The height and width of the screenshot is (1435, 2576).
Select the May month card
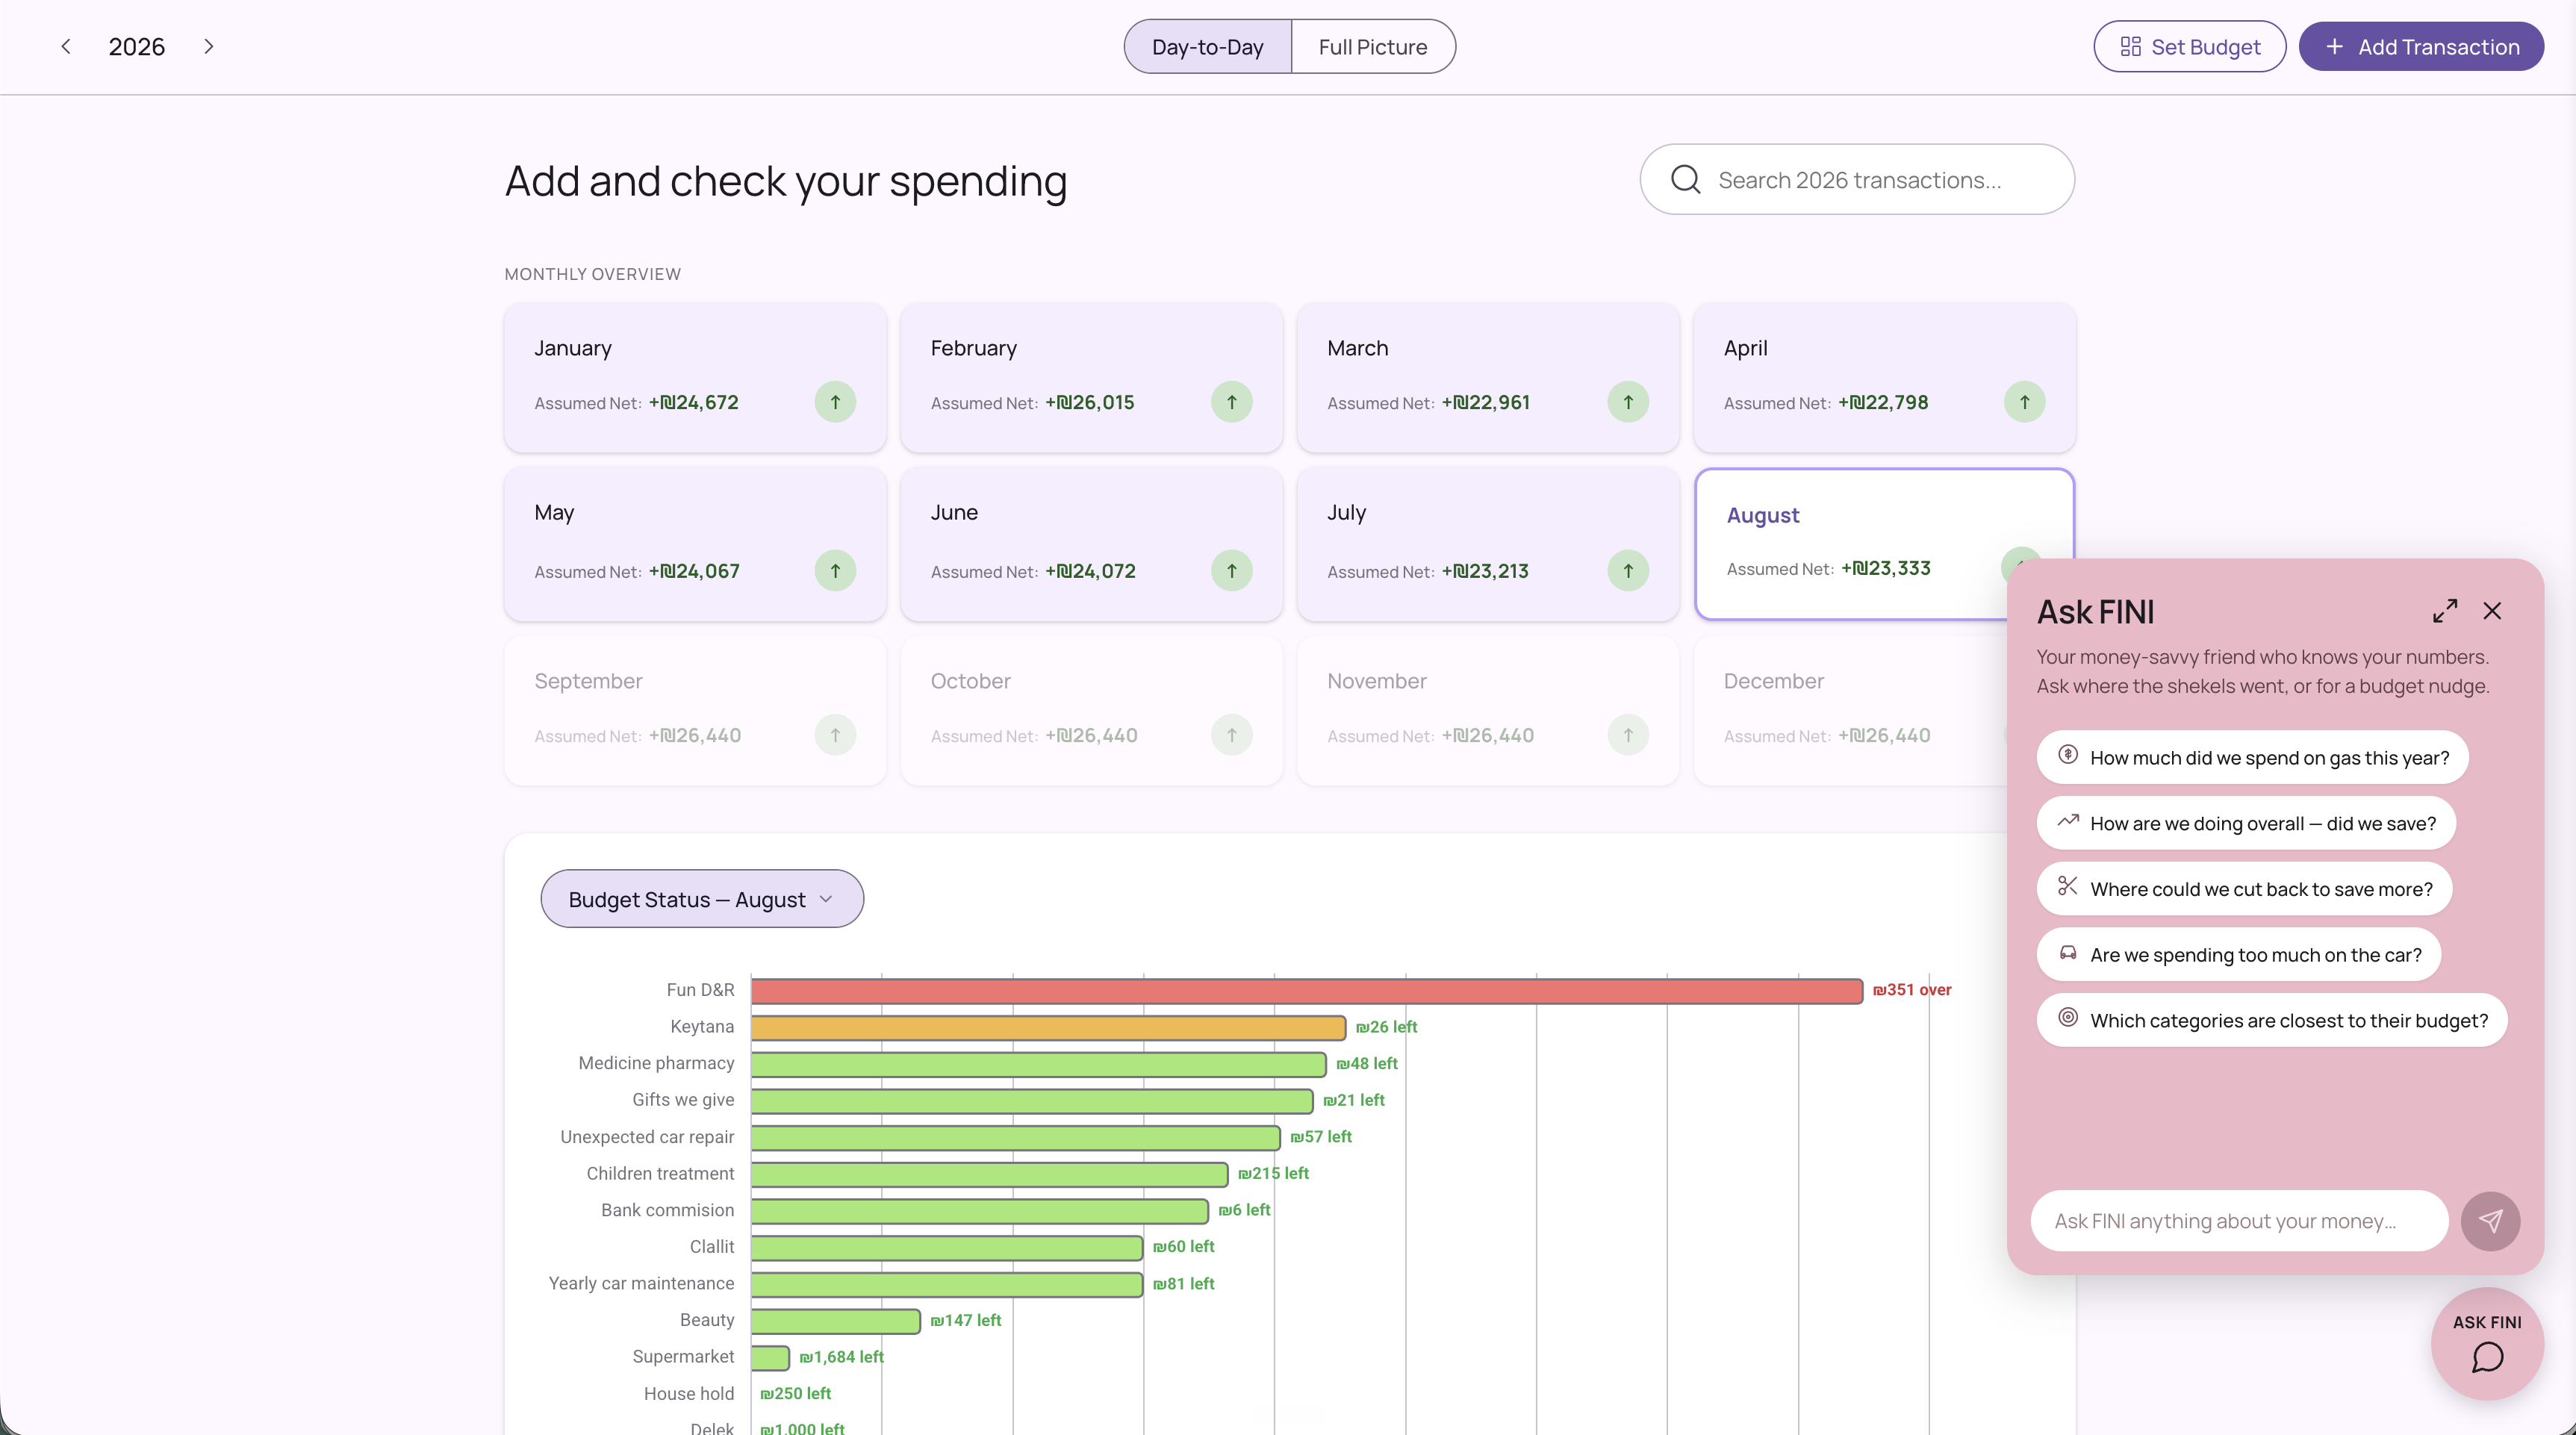coord(695,544)
